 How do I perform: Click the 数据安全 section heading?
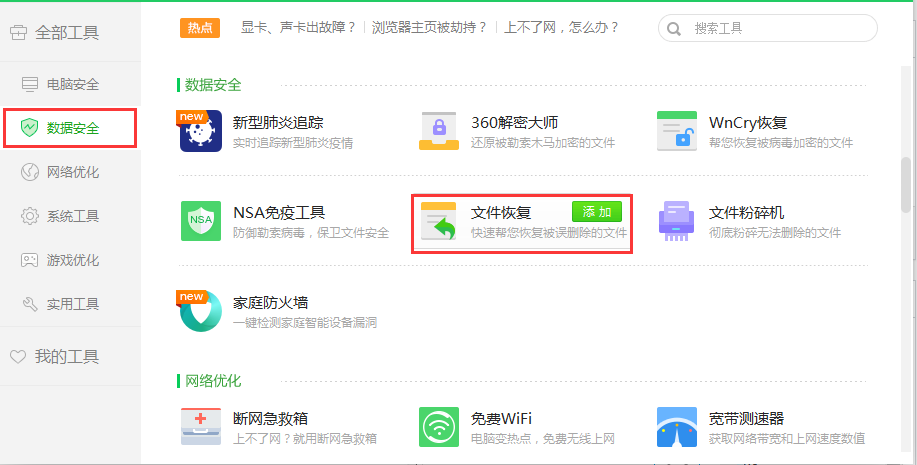pyautogui.click(x=213, y=85)
